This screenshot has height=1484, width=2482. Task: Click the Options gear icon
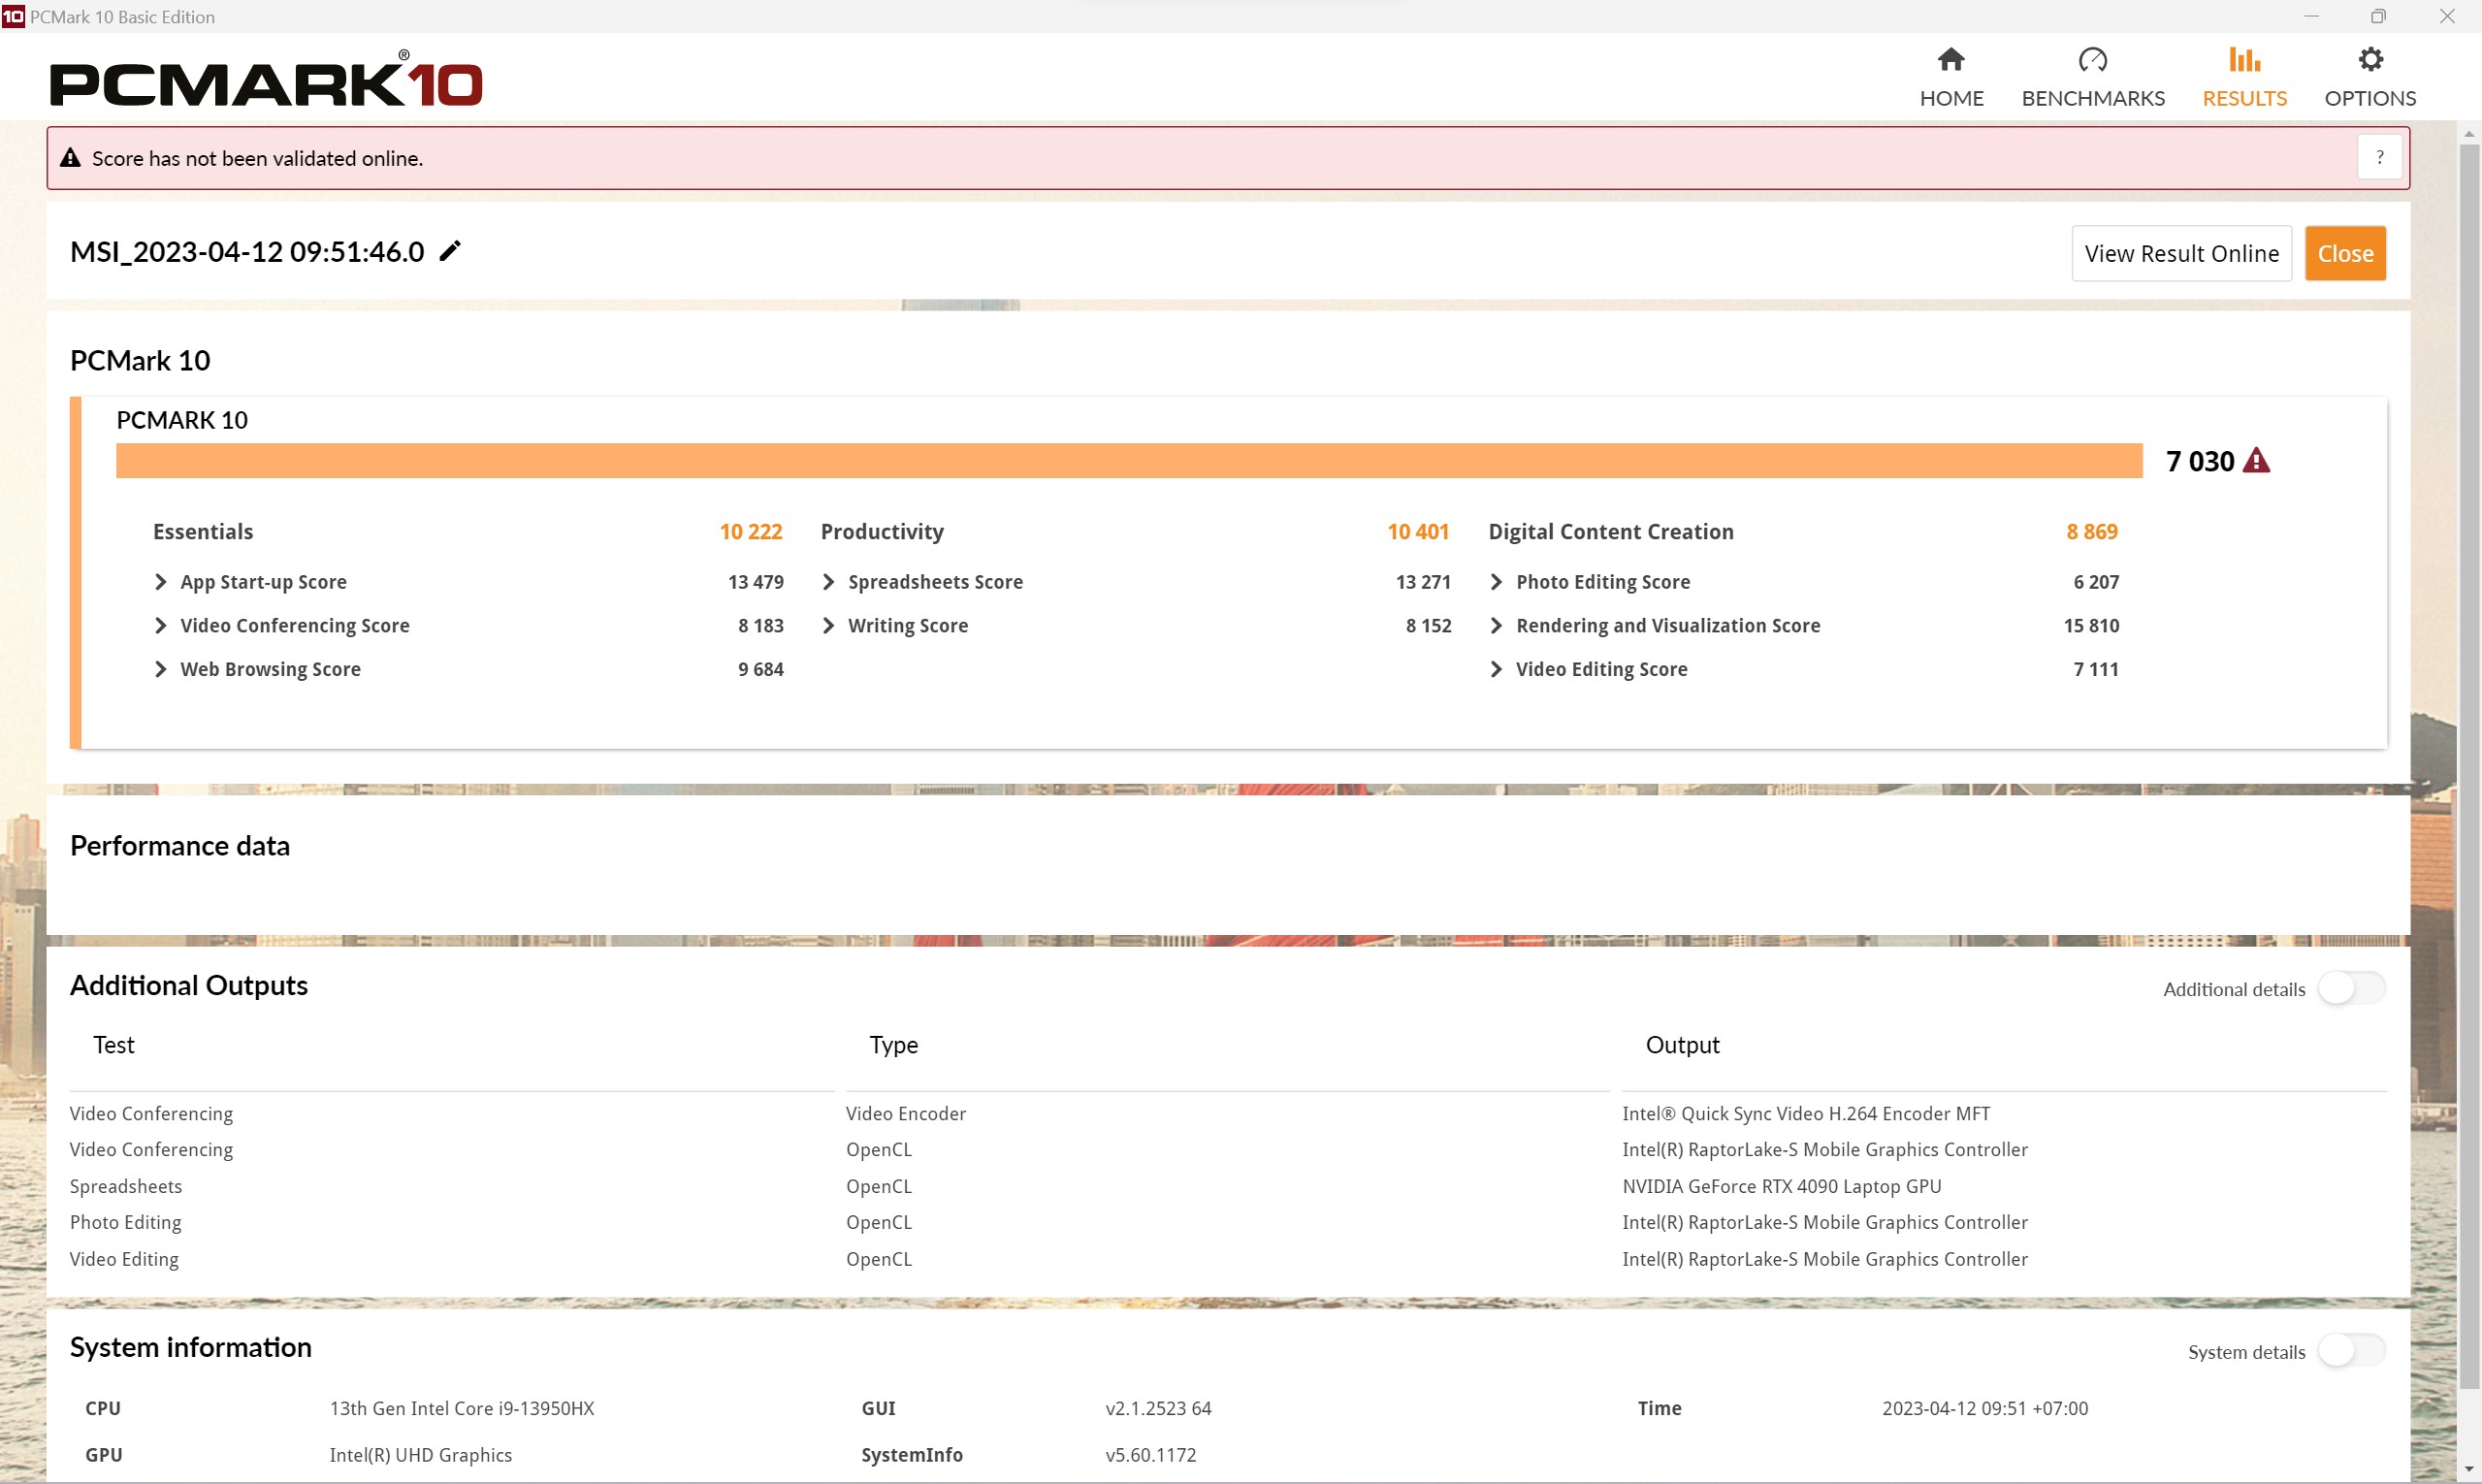(x=2370, y=60)
